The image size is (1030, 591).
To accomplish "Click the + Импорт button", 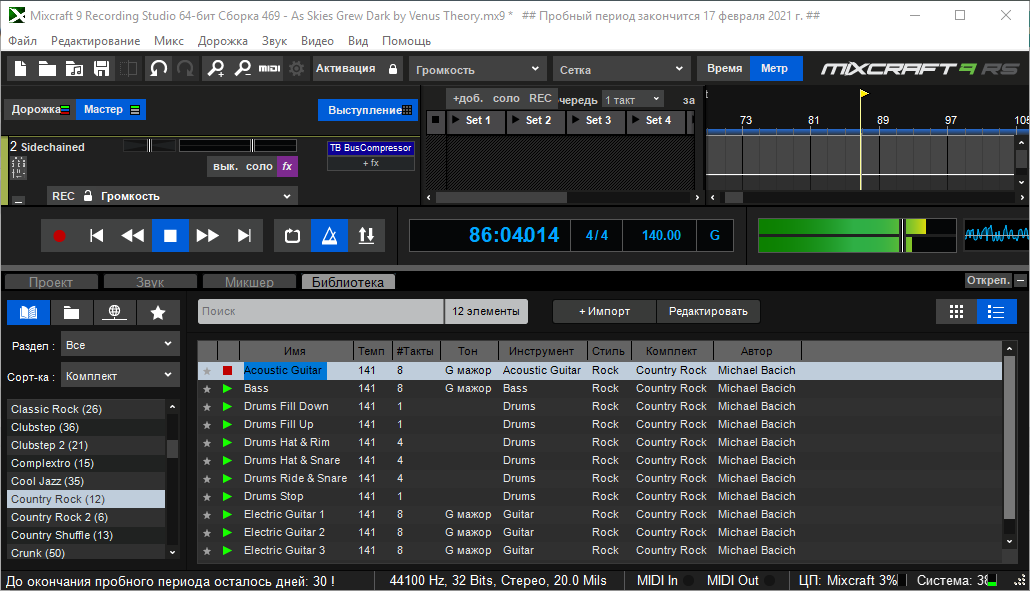I will click(604, 311).
